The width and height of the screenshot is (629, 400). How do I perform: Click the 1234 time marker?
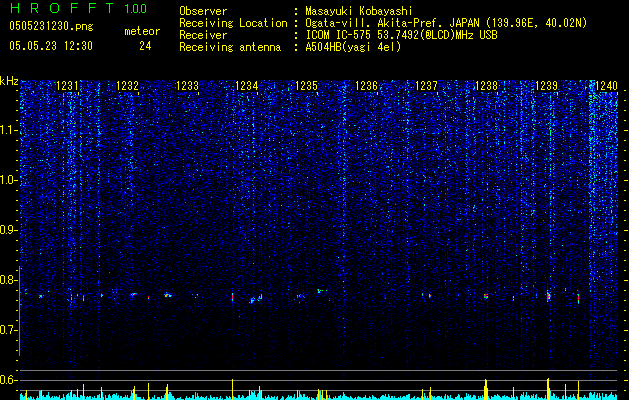click(246, 86)
